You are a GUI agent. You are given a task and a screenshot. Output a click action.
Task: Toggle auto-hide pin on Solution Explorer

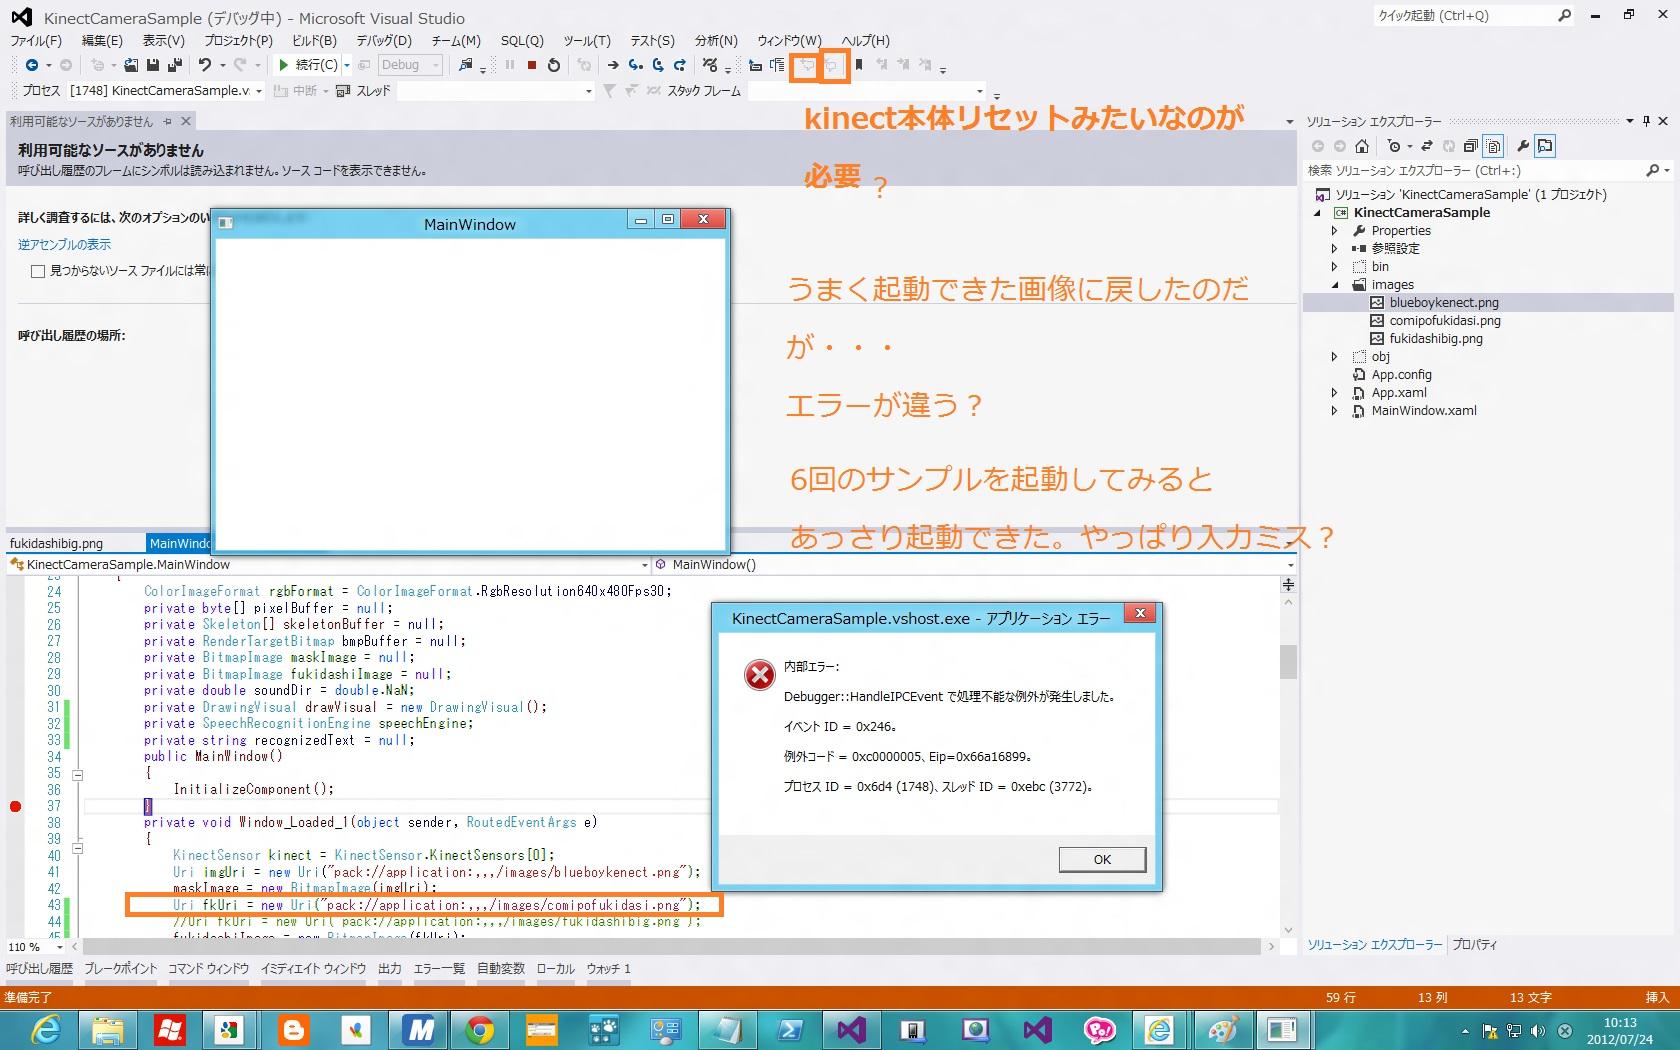[x=1646, y=121]
